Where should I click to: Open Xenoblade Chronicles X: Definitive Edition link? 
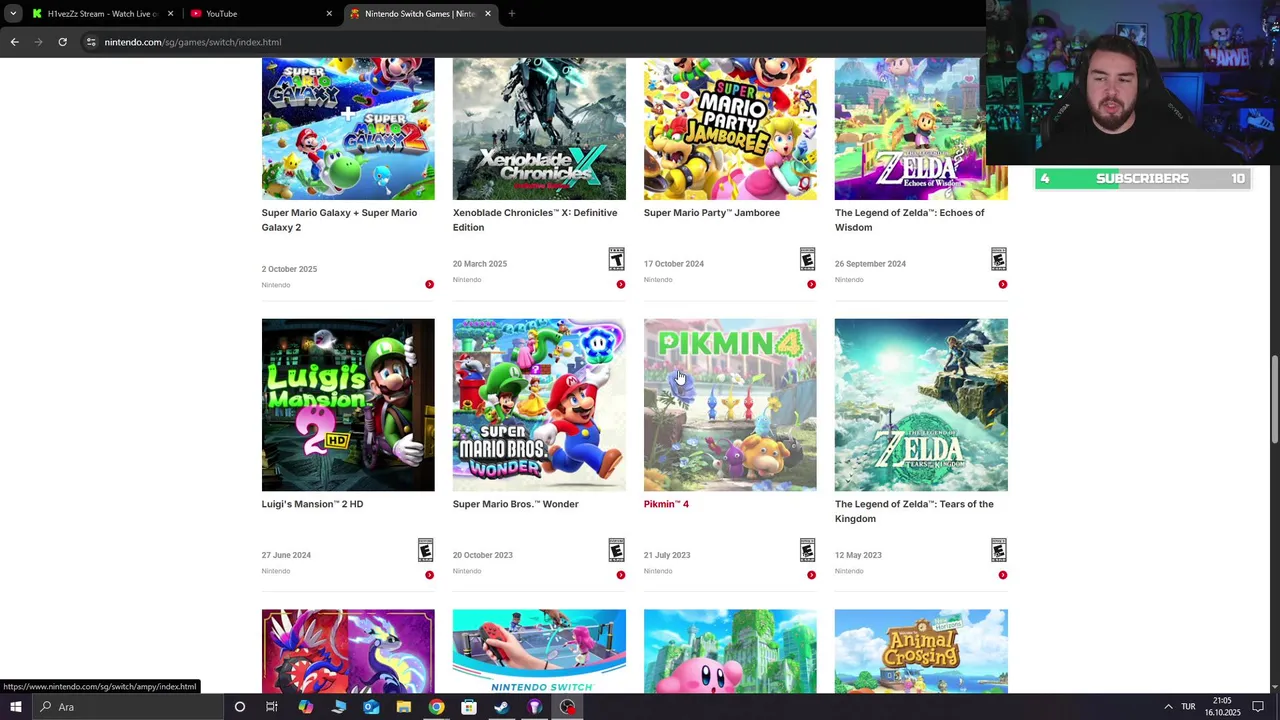(535, 220)
